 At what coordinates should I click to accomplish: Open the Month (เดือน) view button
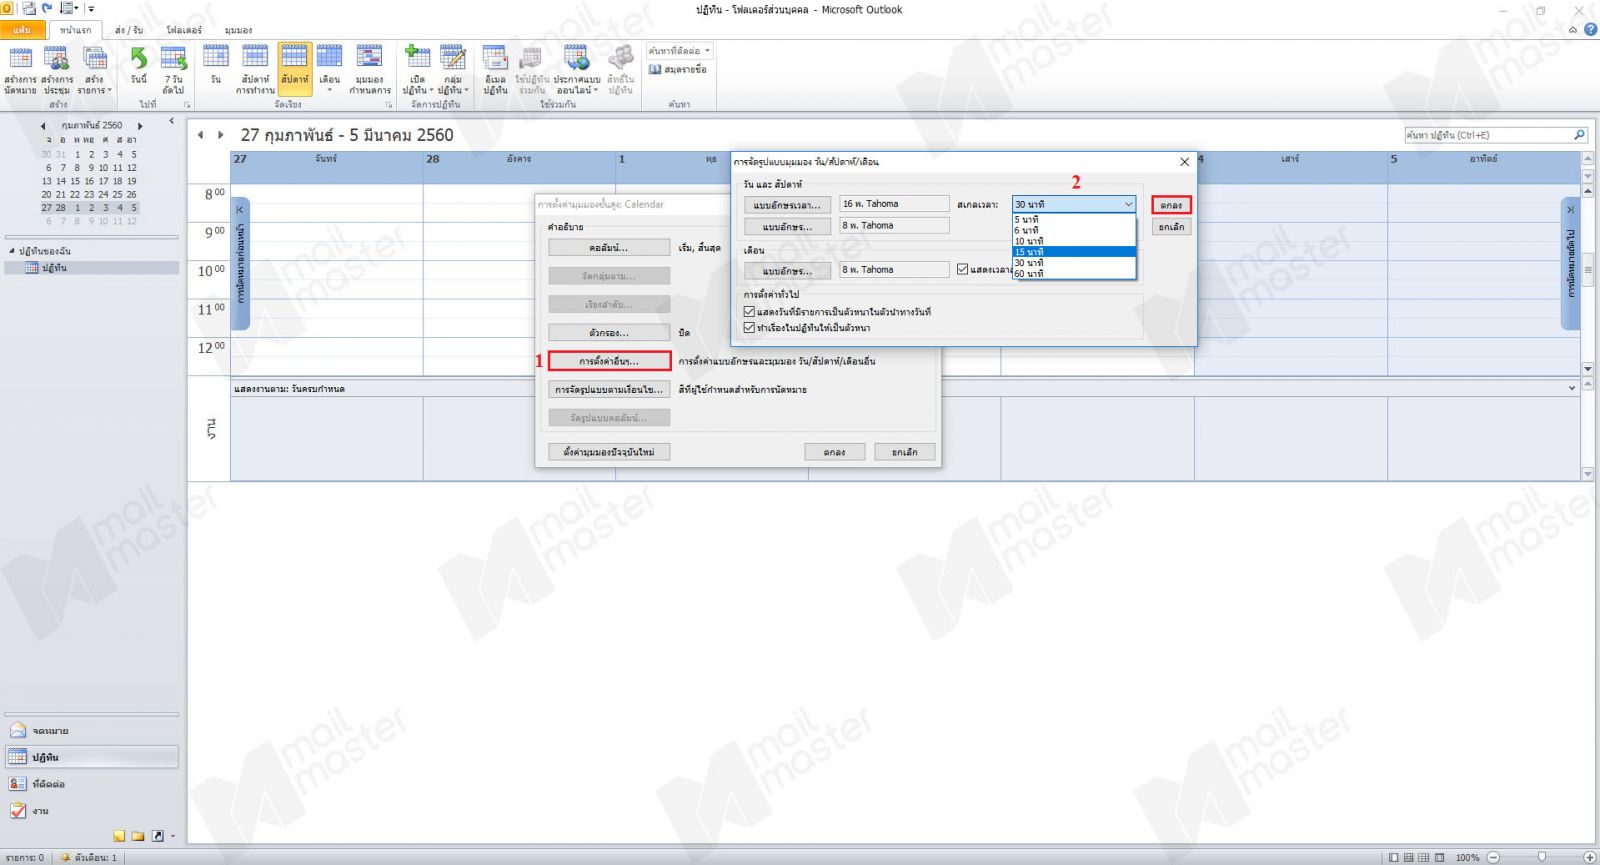pyautogui.click(x=330, y=70)
